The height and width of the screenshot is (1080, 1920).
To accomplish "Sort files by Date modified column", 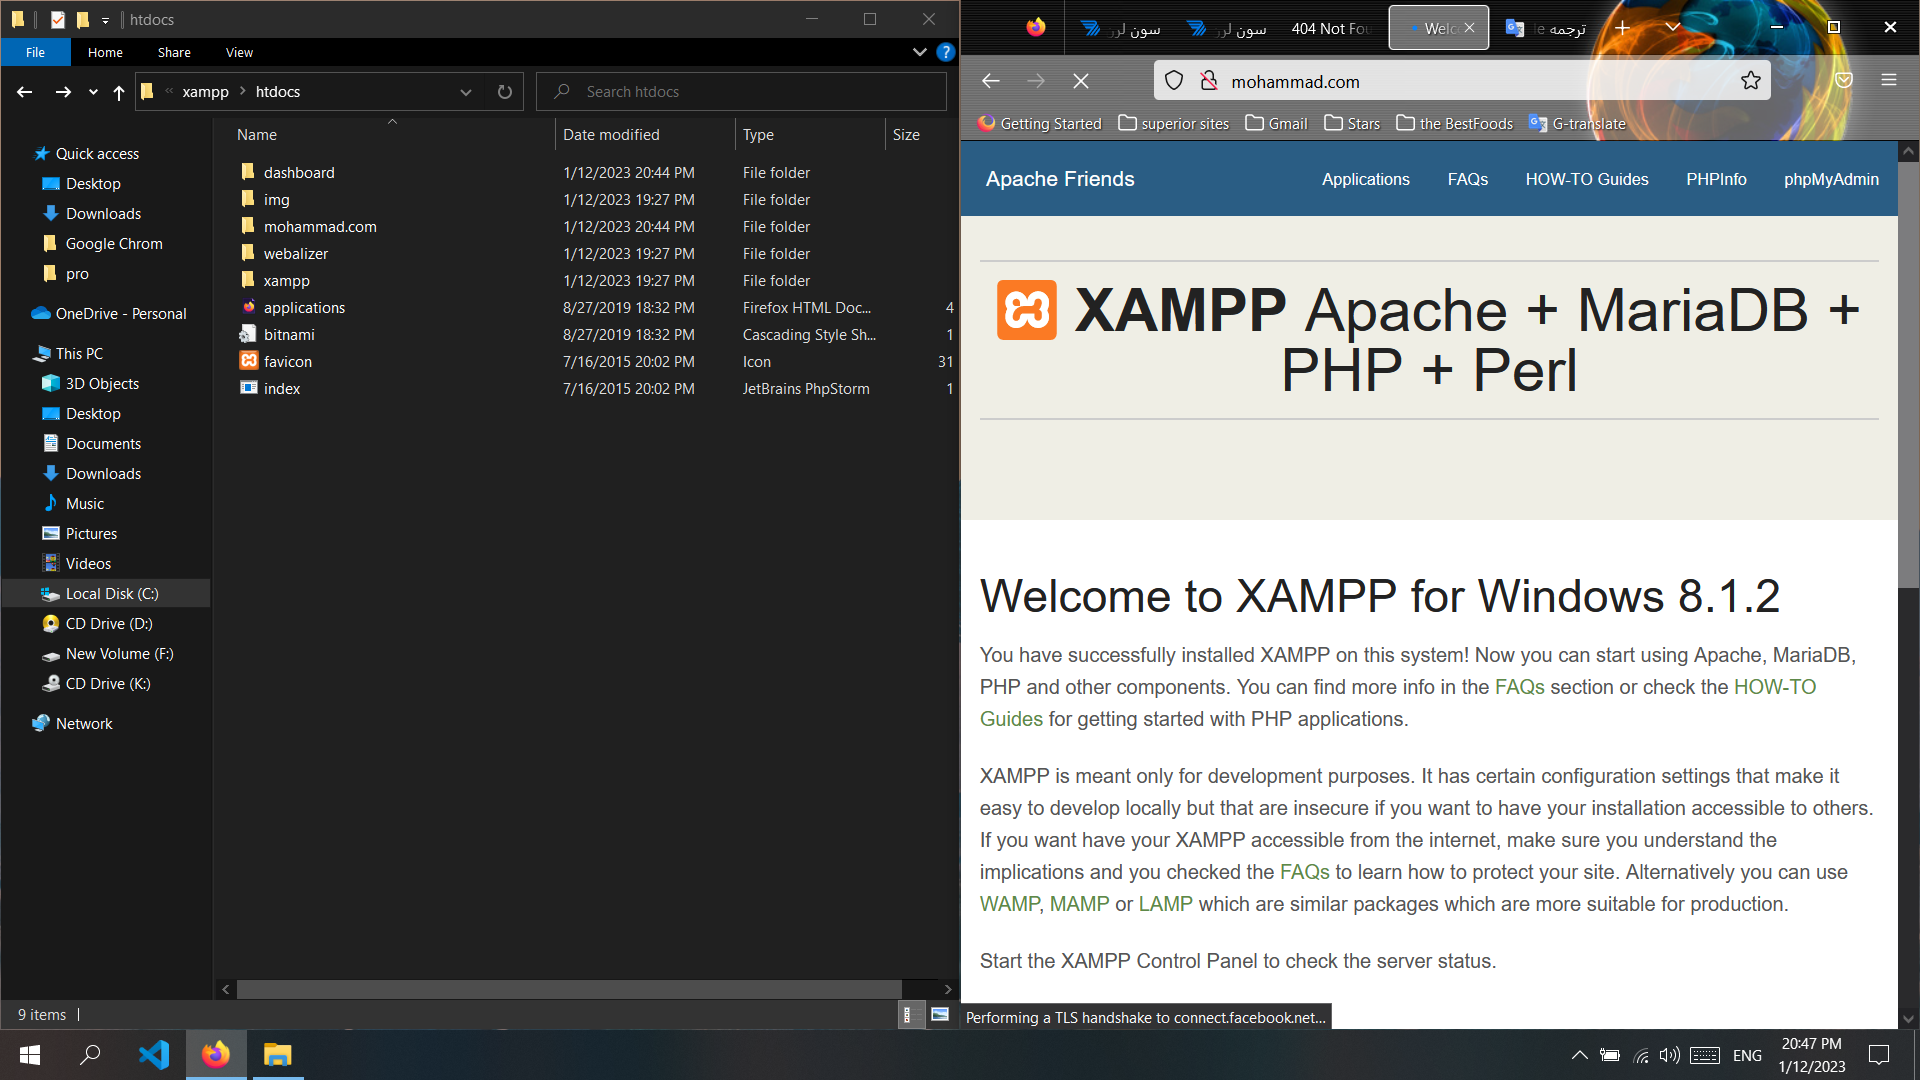I will (x=611, y=134).
